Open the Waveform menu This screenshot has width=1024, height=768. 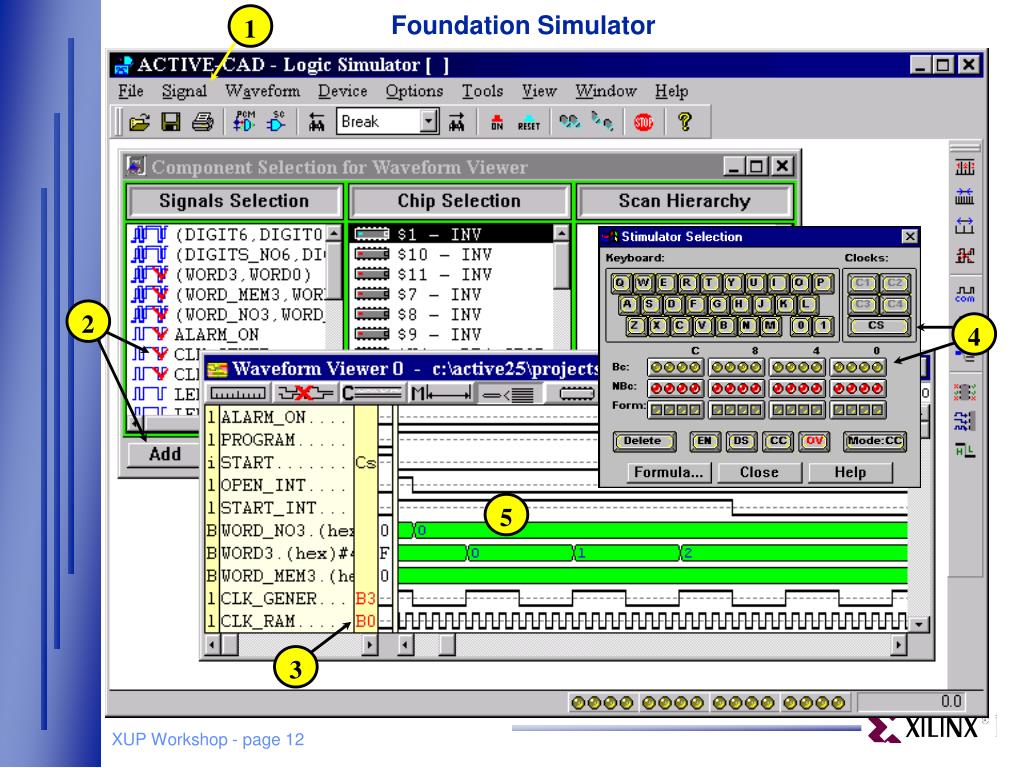tap(263, 91)
